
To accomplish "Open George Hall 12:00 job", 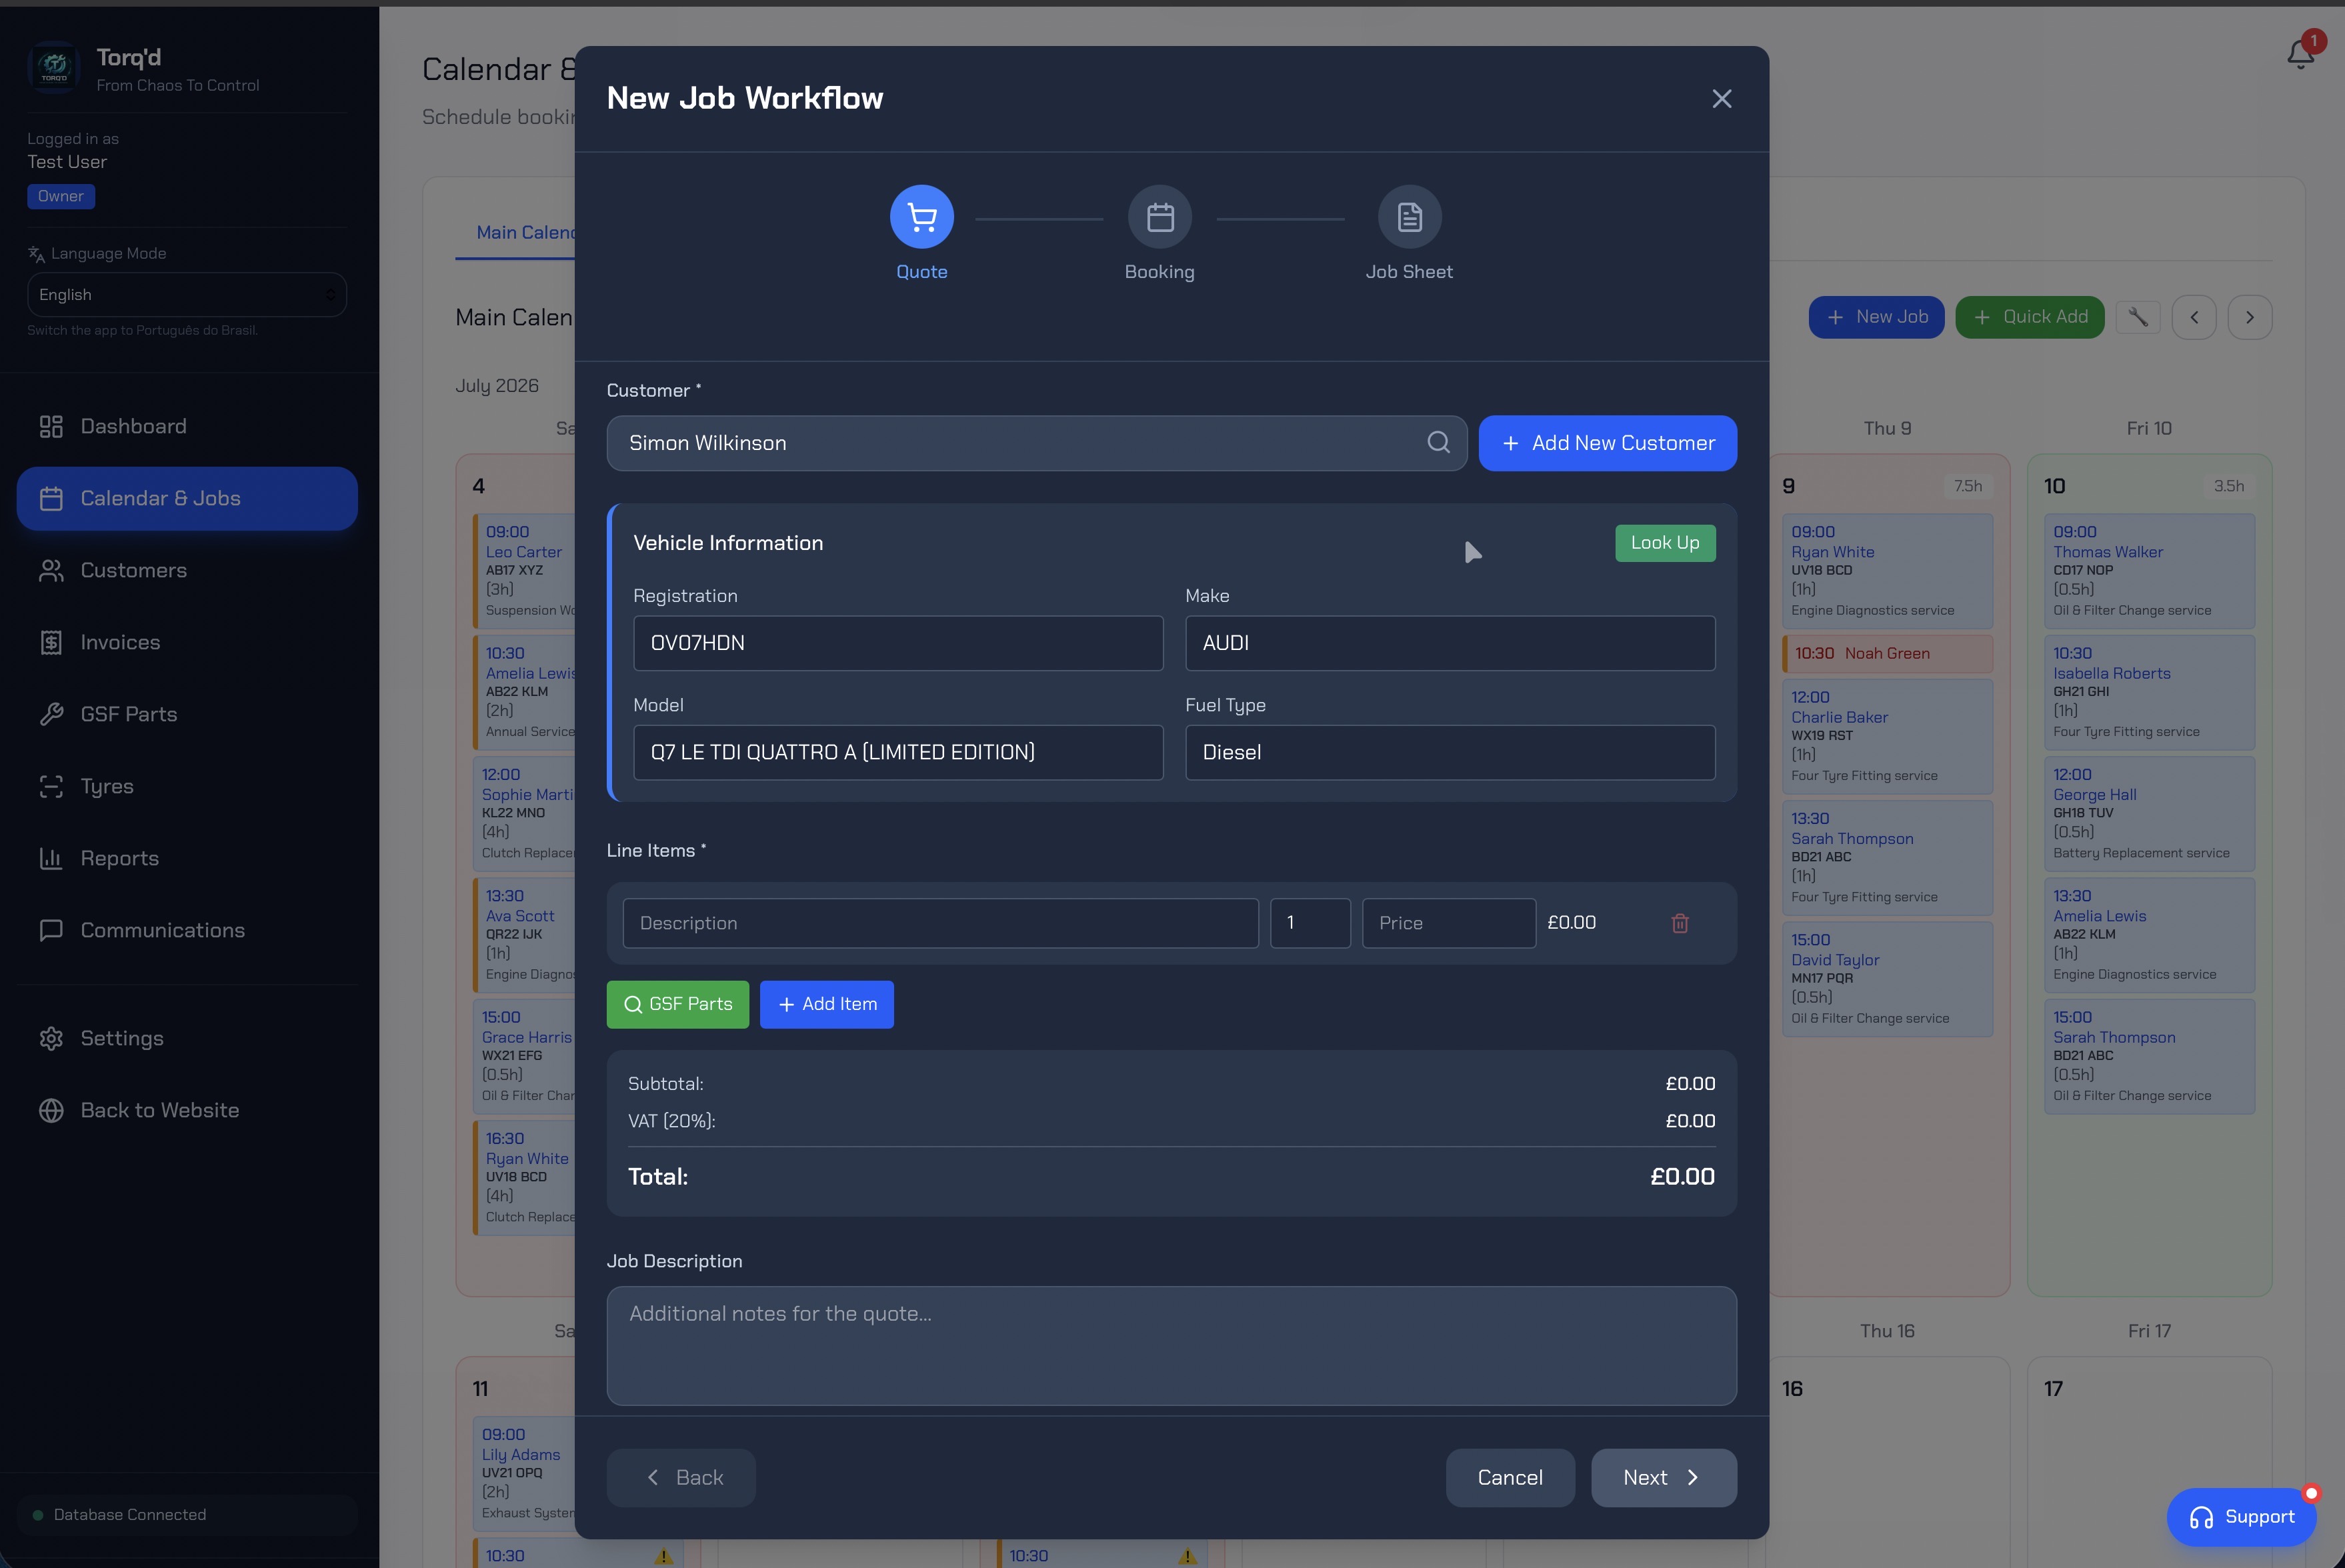I will tap(2149, 814).
